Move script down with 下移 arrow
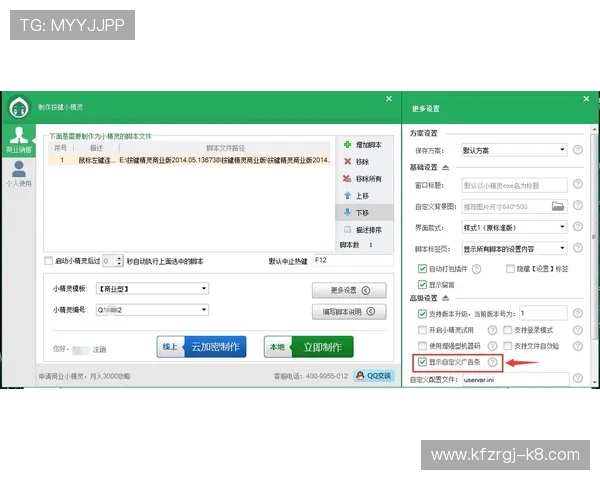This screenshot has height=480, width=600. coord(347,212)
